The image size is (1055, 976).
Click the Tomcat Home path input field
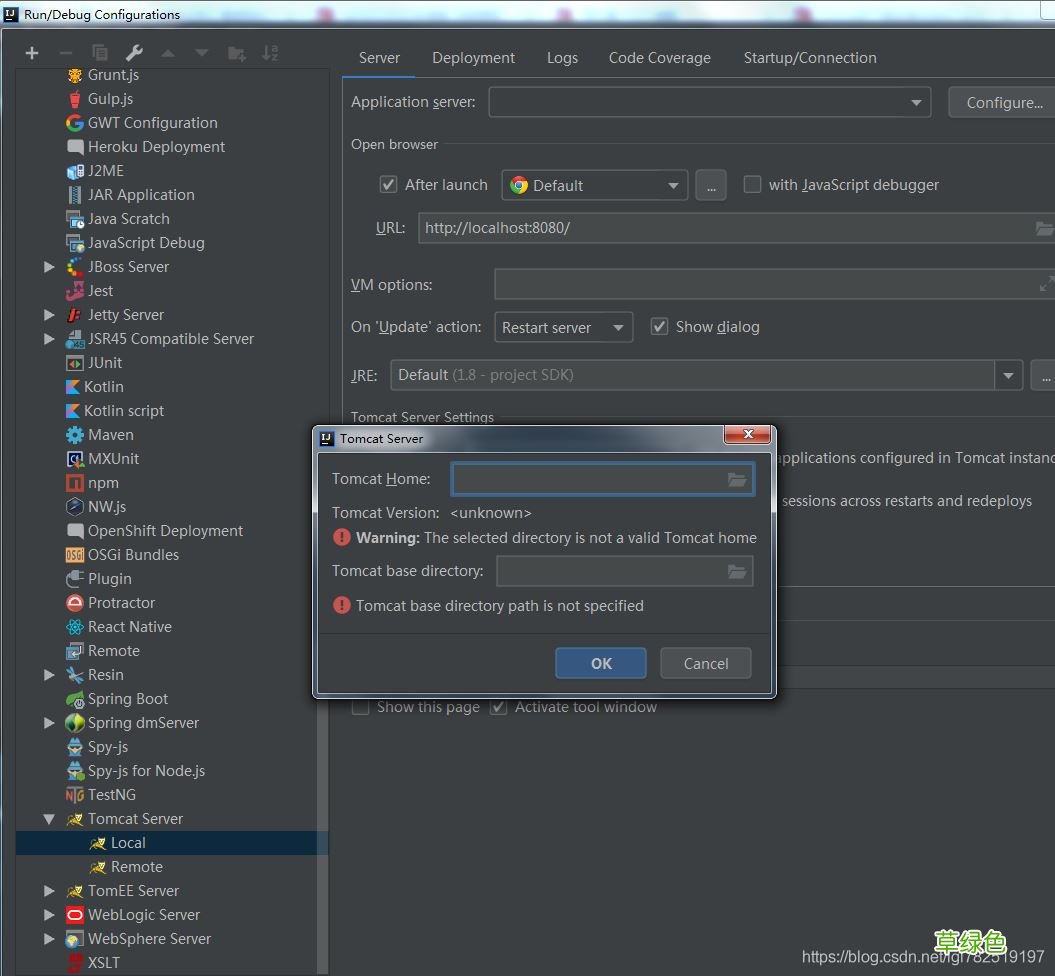pos(590,480)
